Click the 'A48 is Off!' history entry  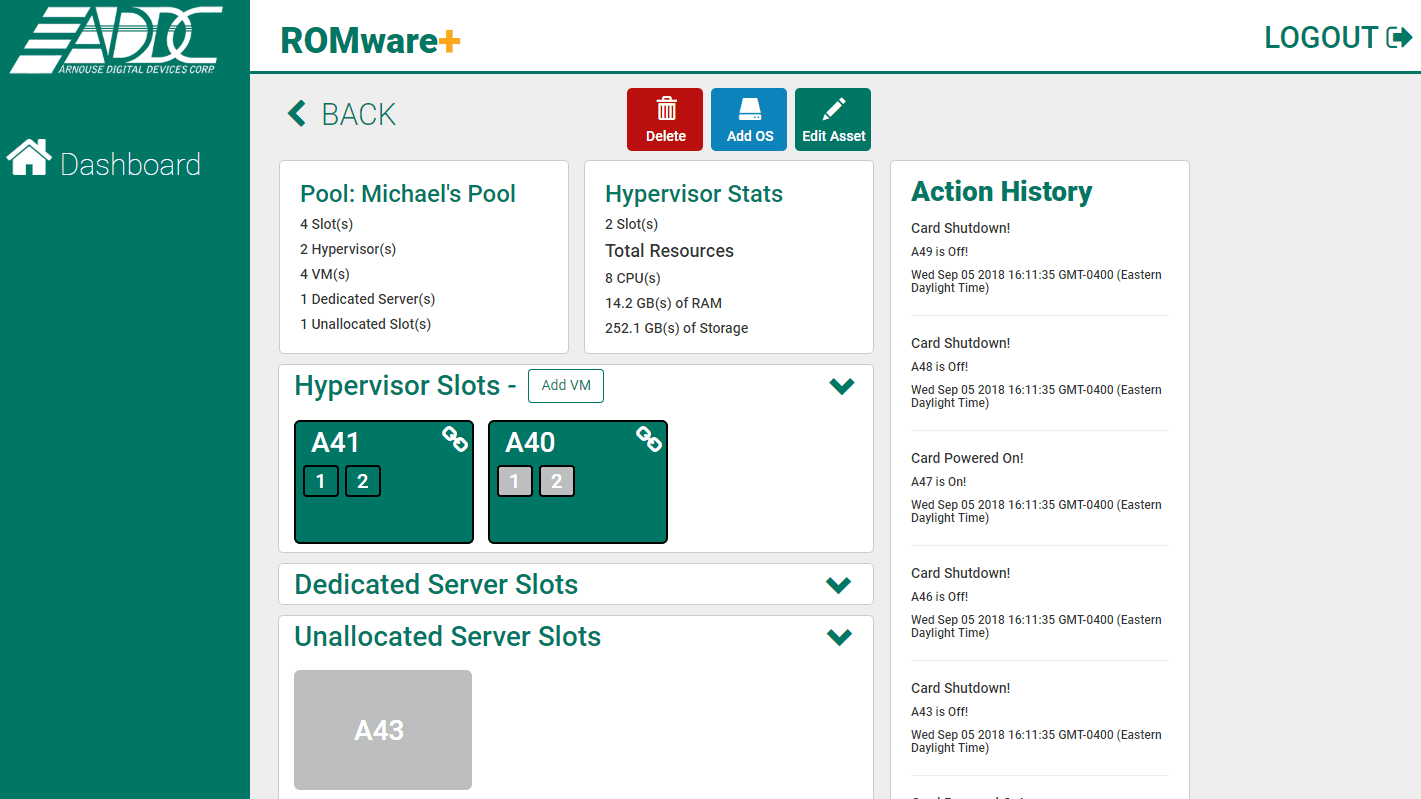click(x=939, y=367)
